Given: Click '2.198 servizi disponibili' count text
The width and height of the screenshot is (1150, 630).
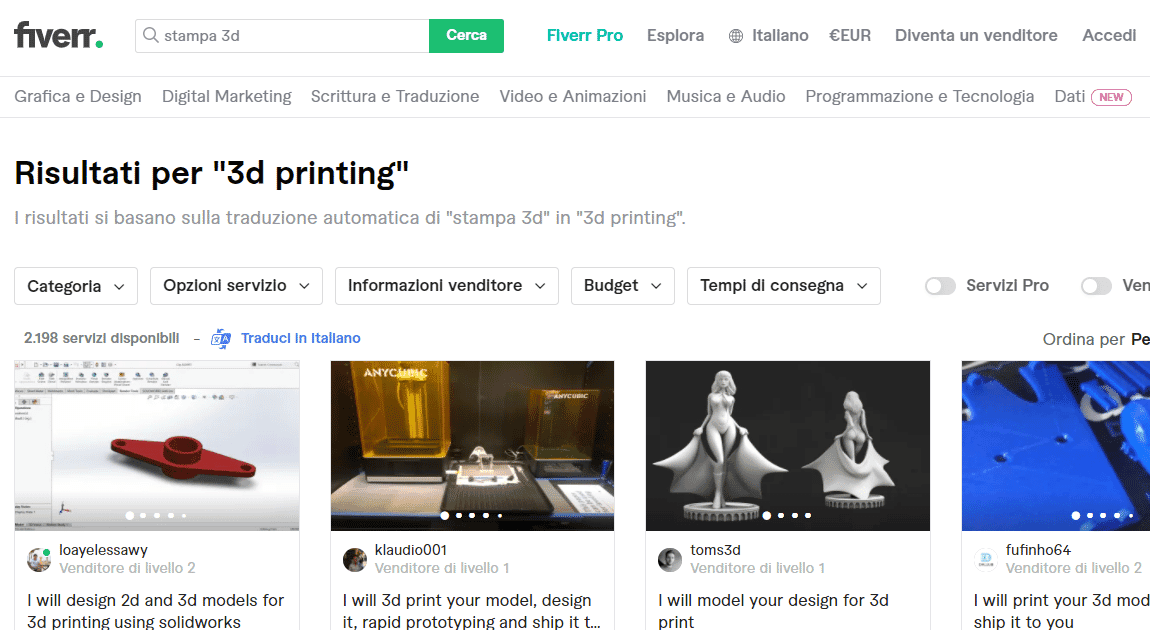Looking at the screenshot, I should click(101, 338).
